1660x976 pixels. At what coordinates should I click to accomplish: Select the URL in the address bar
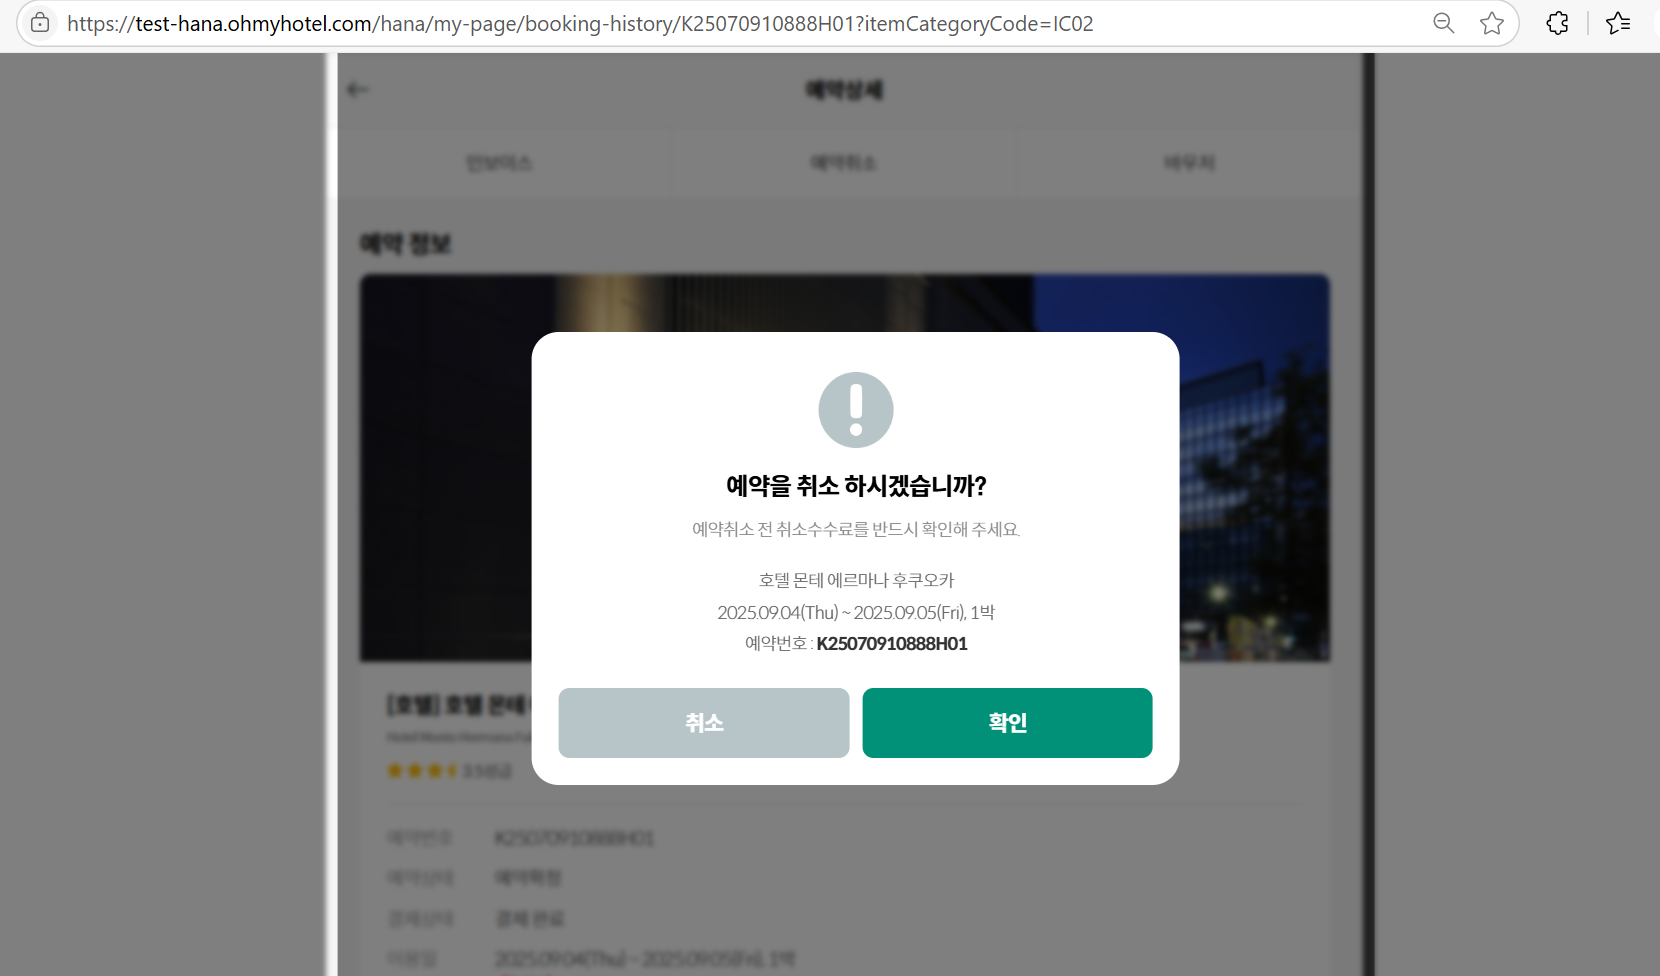(x=580, y=24)
